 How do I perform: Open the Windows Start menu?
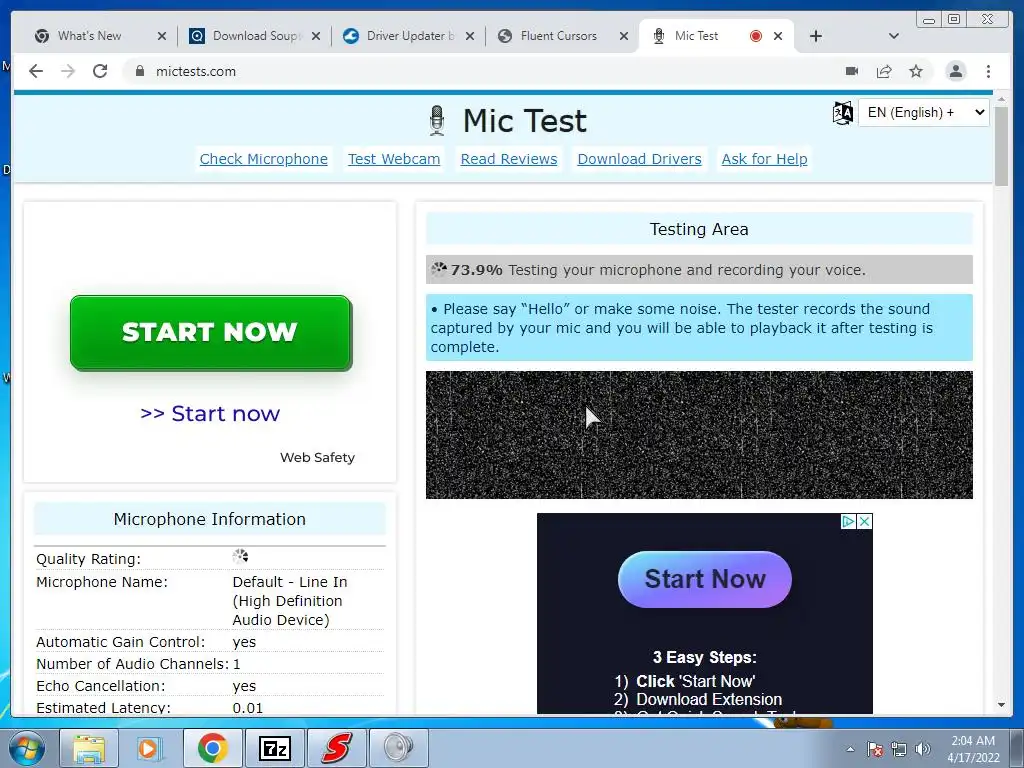click(x=27, y=748)
